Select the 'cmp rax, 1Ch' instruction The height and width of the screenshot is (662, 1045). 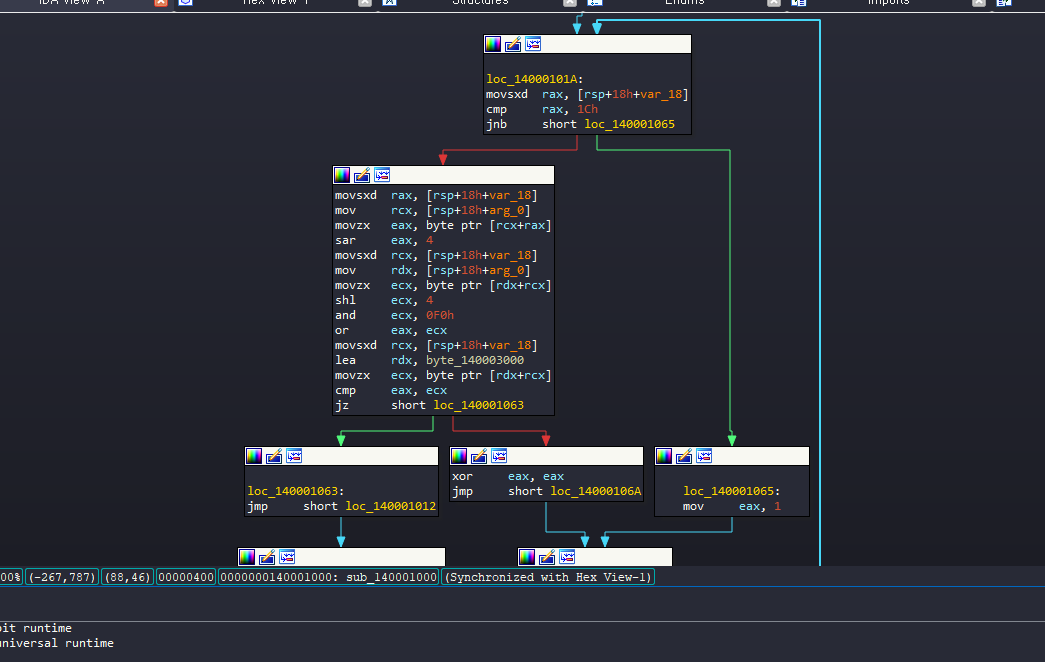[542, 109]
